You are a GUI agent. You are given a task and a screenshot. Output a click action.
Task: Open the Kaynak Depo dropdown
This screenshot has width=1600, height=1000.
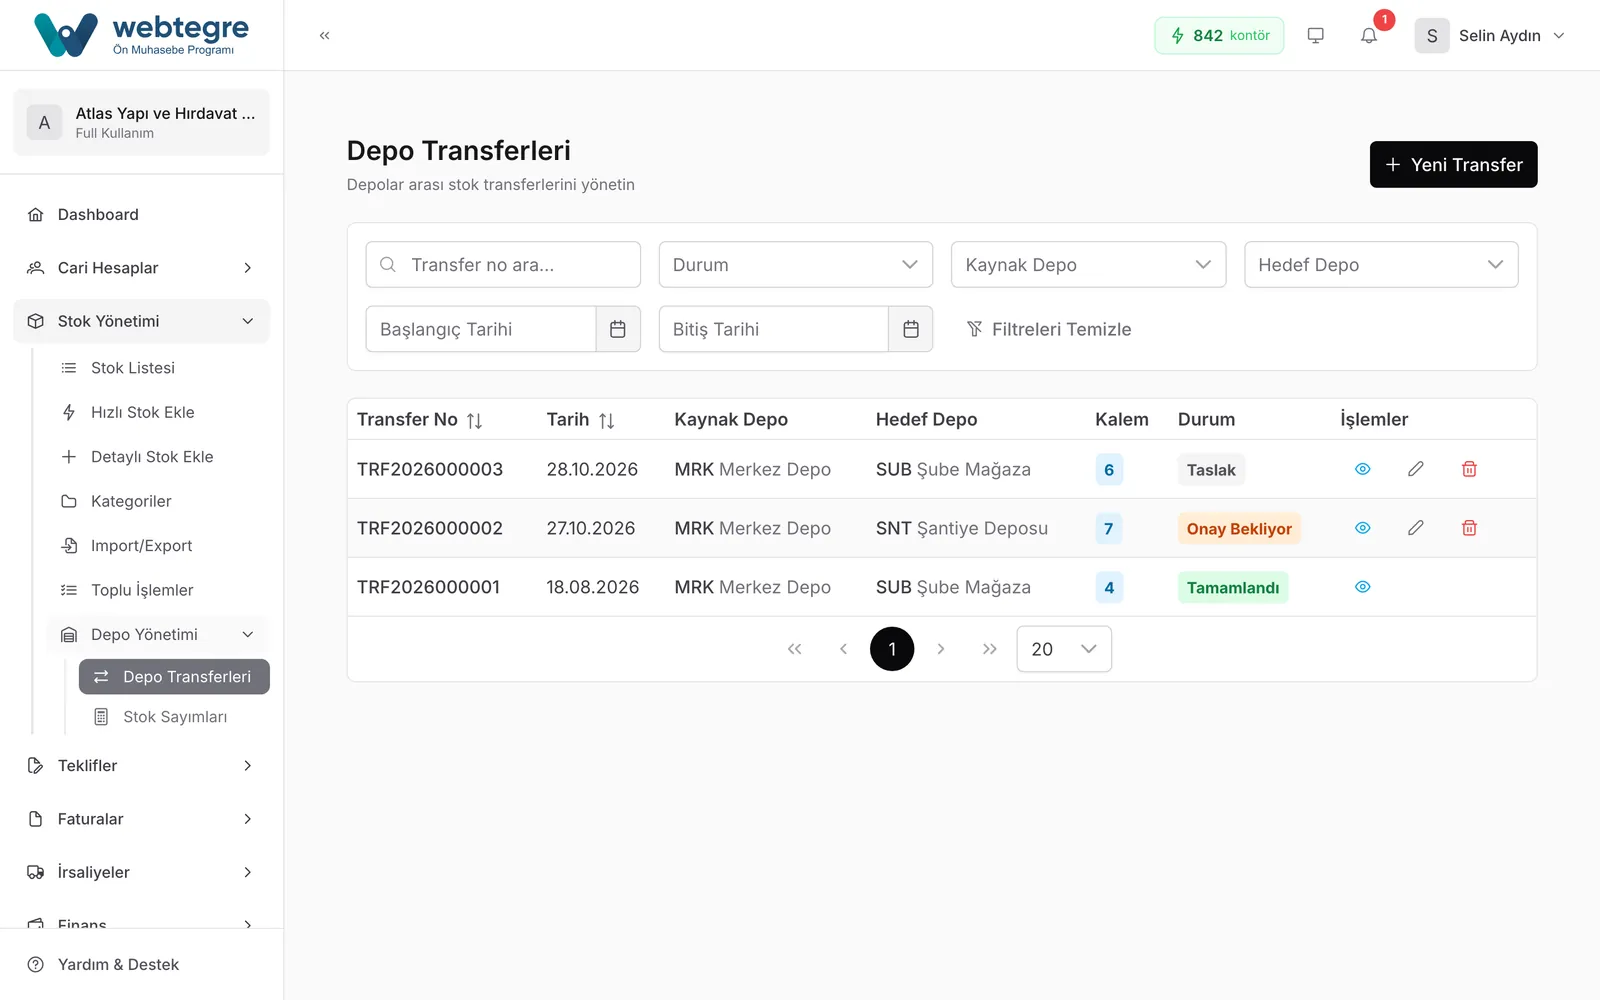coord(1088,265)
